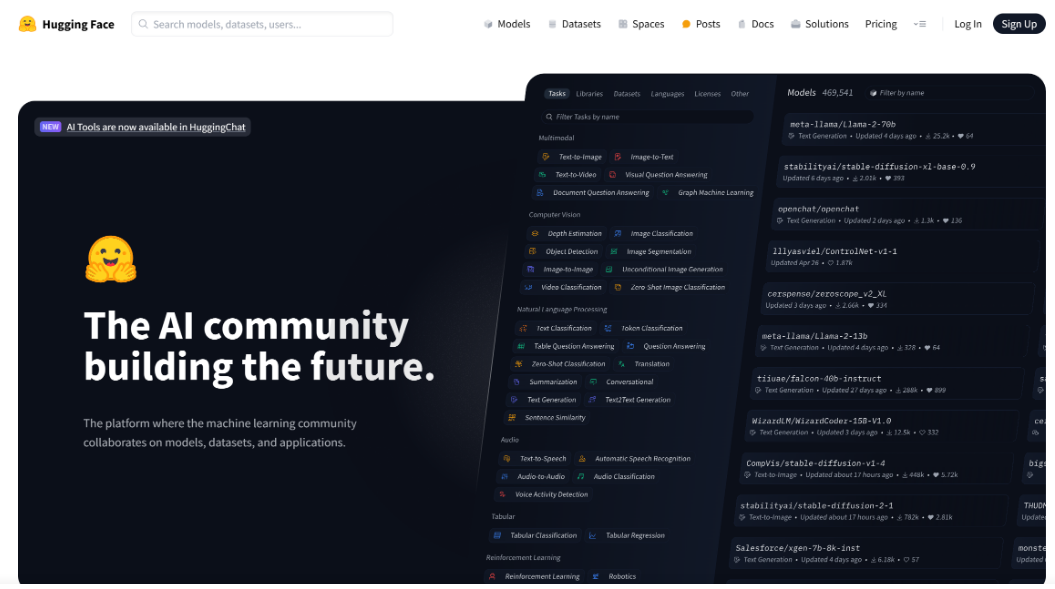Select the meta-llama/Llama-2-70b model card
Viewport: 1055px width, 589px height.
click(x=914, y=129)
